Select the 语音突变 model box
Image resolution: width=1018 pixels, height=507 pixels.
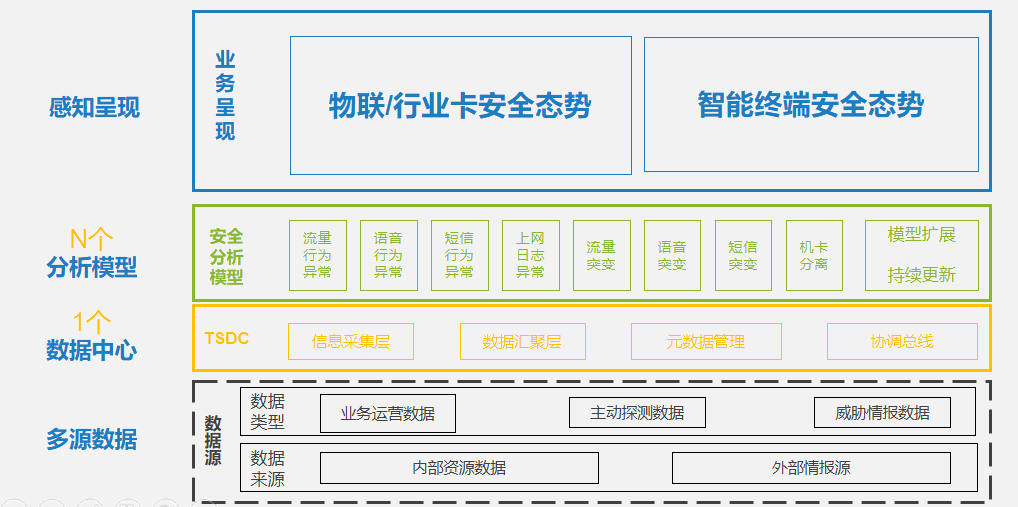tap(672, 255)
